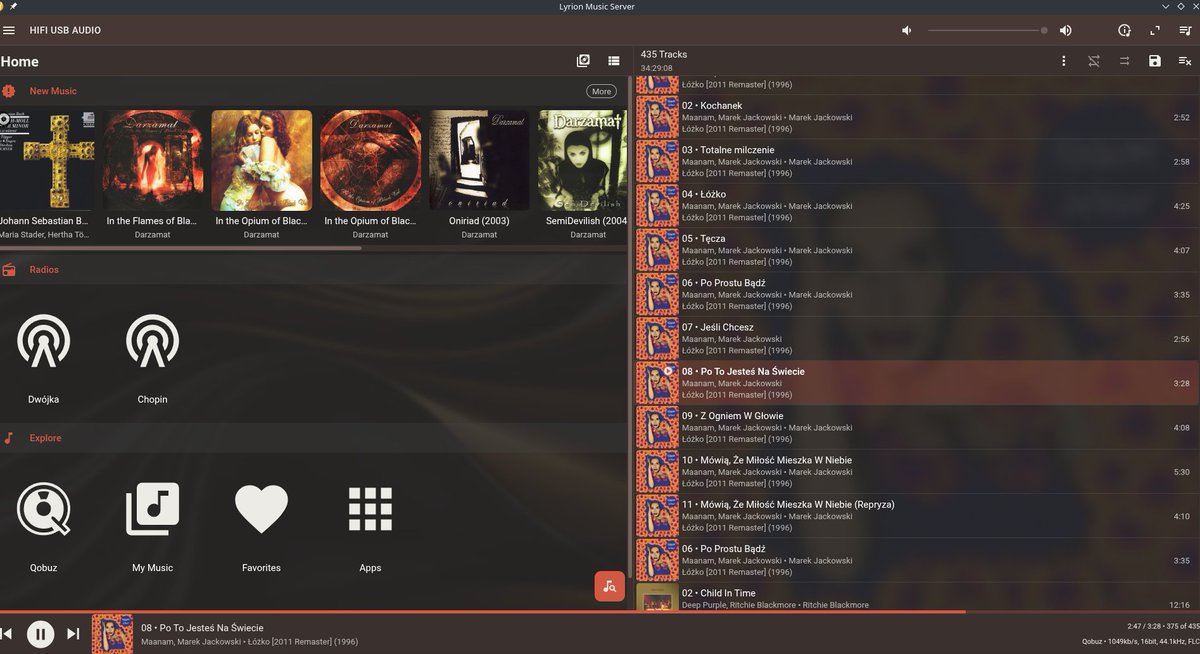Play queue track 02 Kochanek
1200x654 pixels.
918,117
